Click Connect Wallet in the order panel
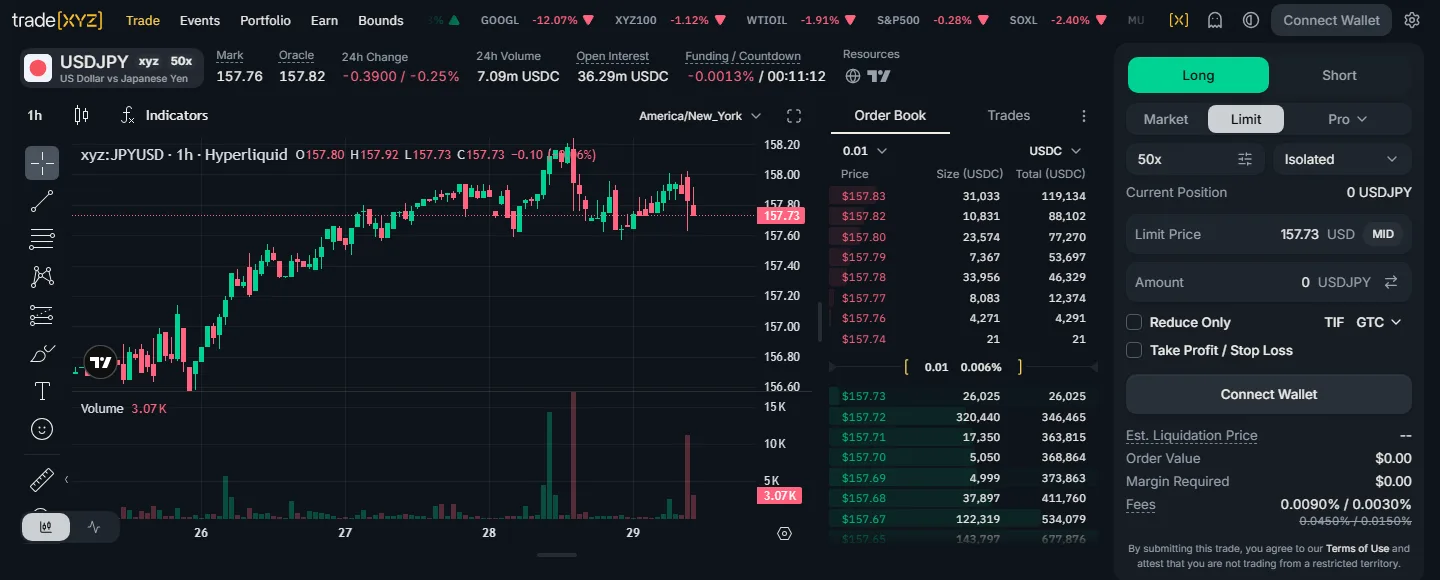1440x580 pixels. [1269, 394]
